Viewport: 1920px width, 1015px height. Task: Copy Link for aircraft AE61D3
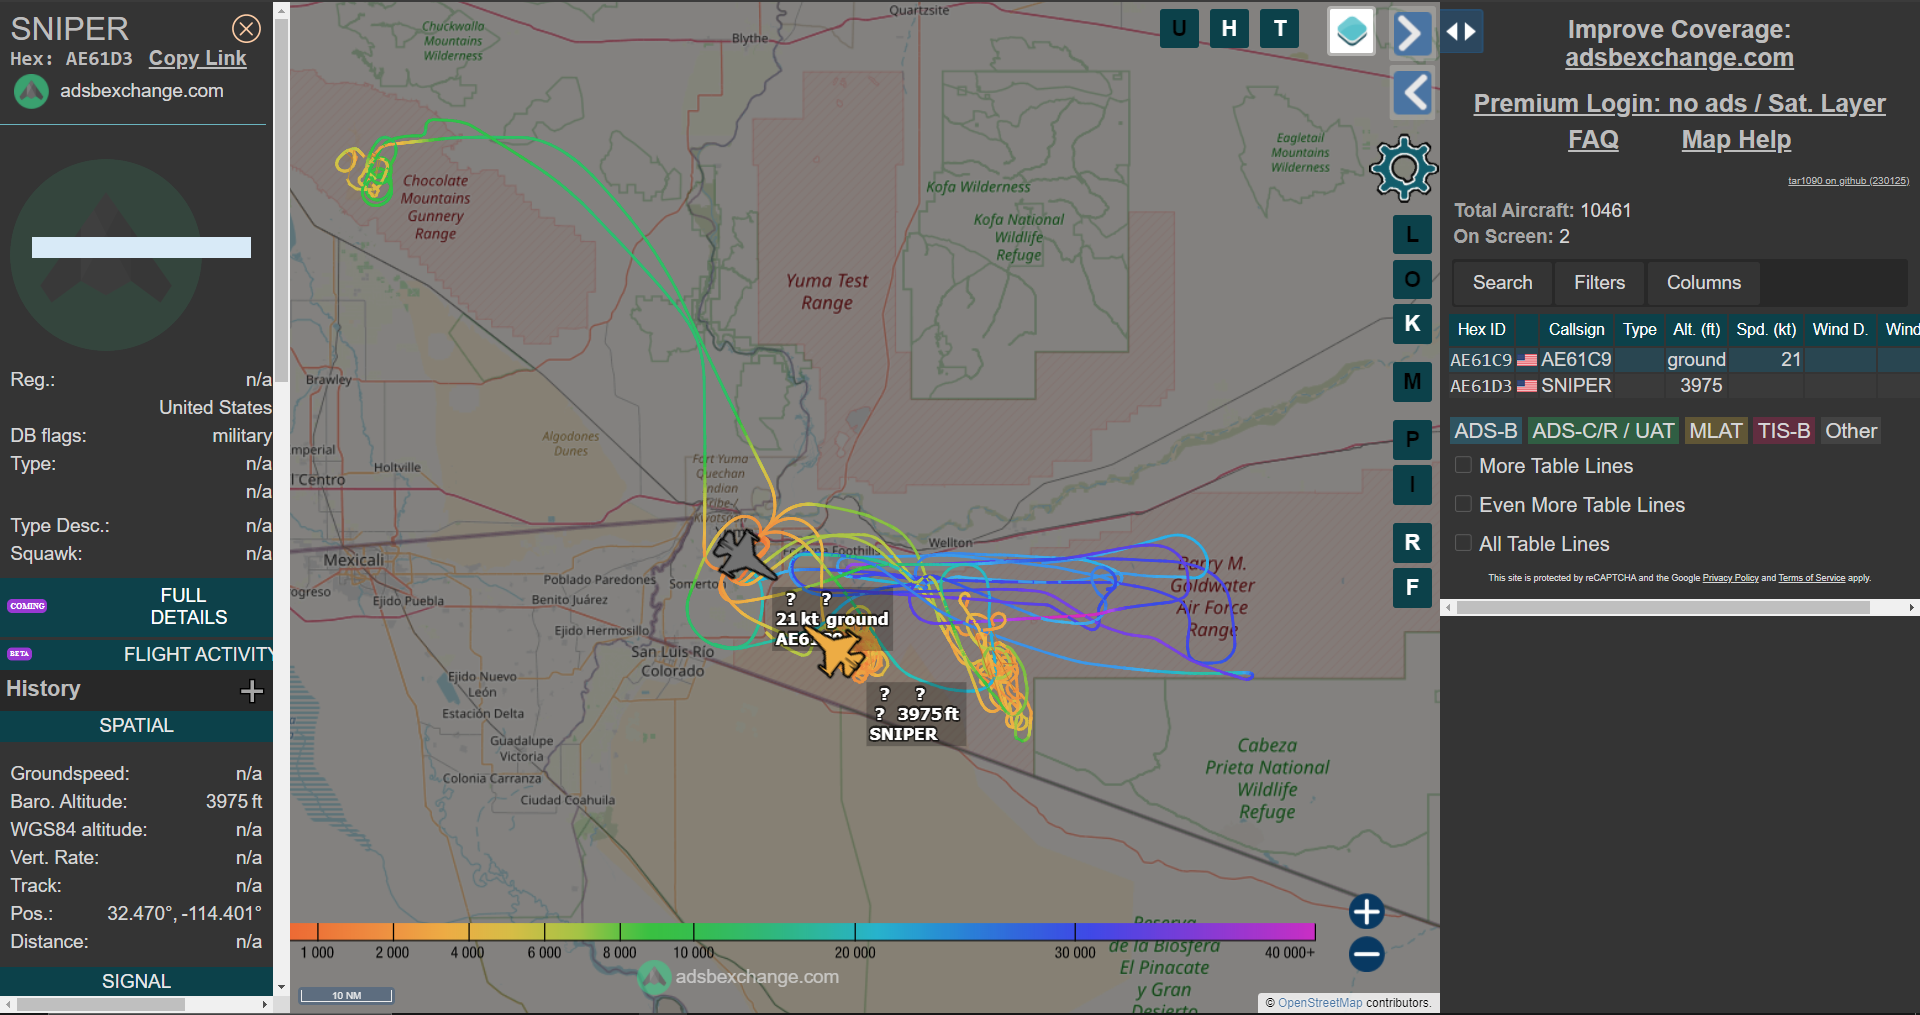coord(197,58)
